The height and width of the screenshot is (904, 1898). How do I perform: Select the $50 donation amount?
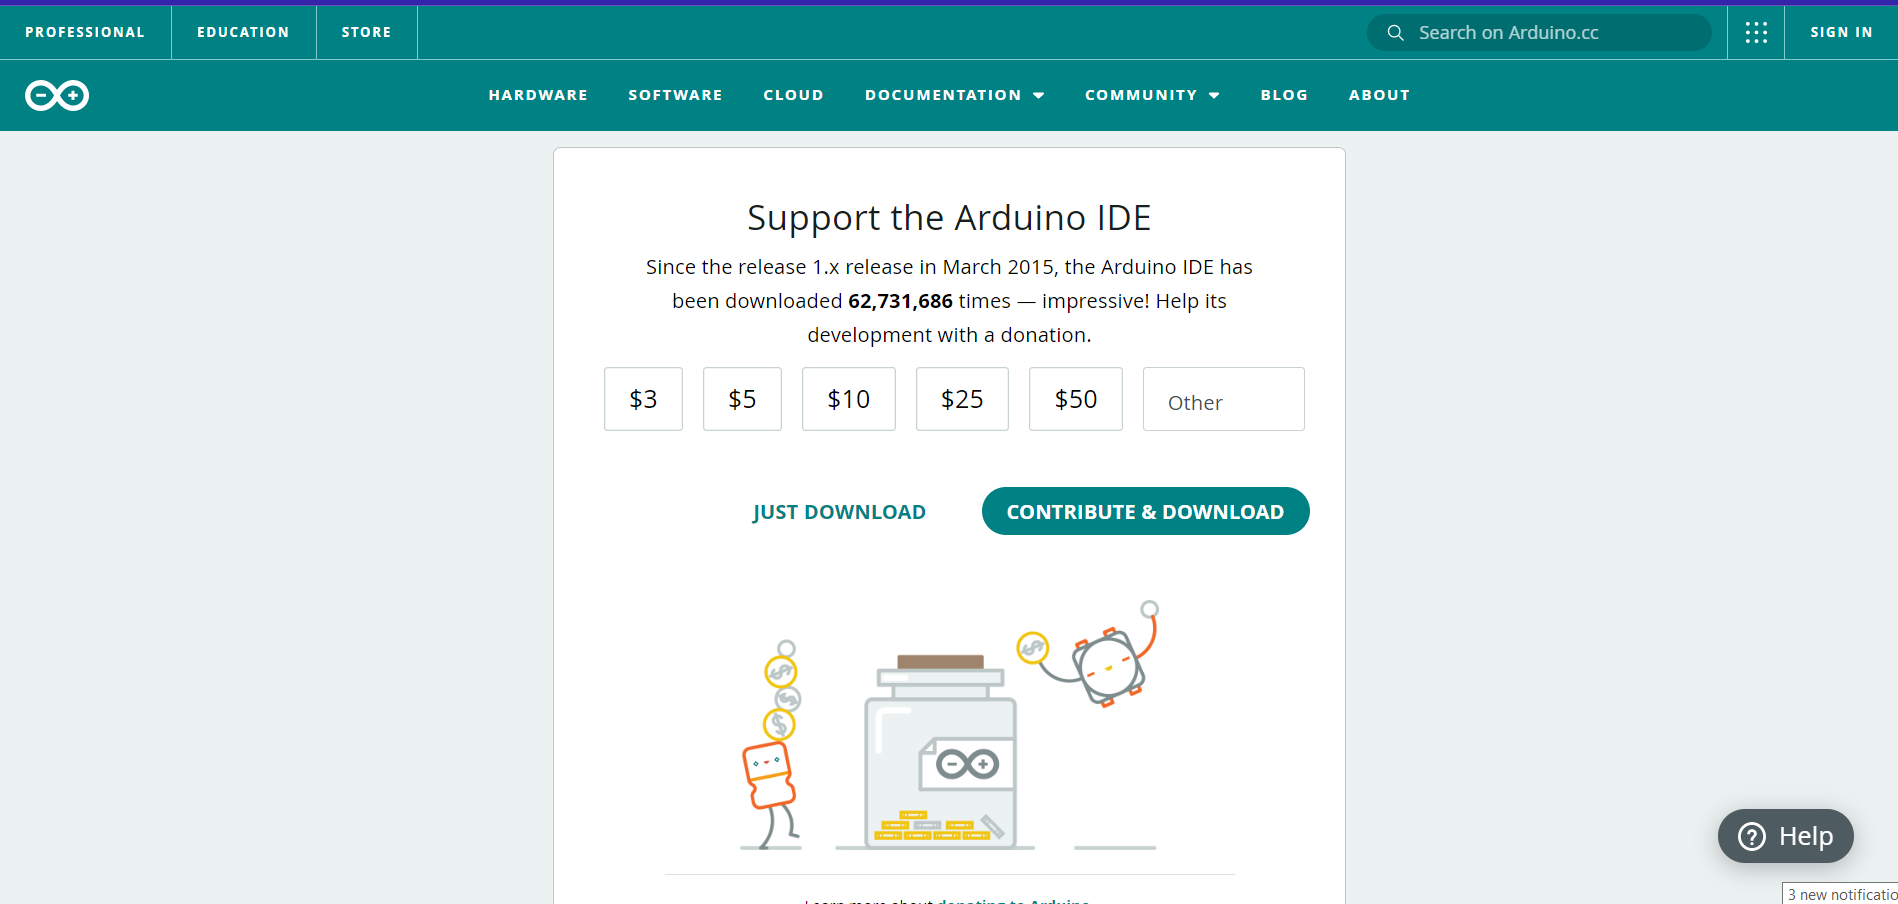(x=1075, y=399)
